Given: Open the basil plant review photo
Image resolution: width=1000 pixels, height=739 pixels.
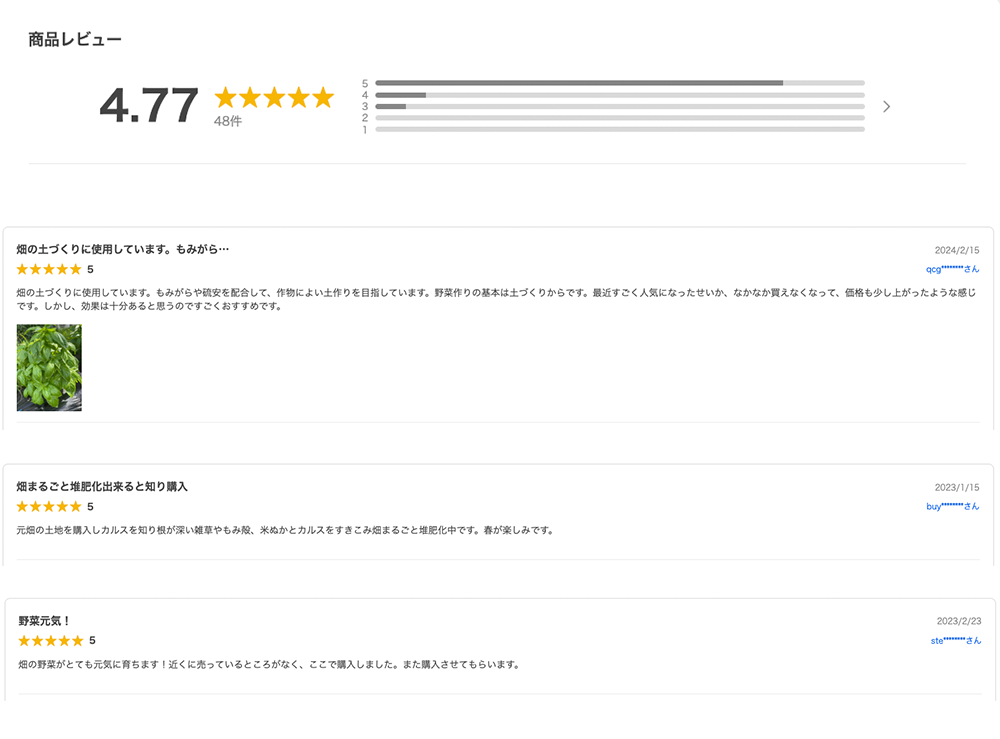Looking at the screenshot, I should (x=49, y=367).
